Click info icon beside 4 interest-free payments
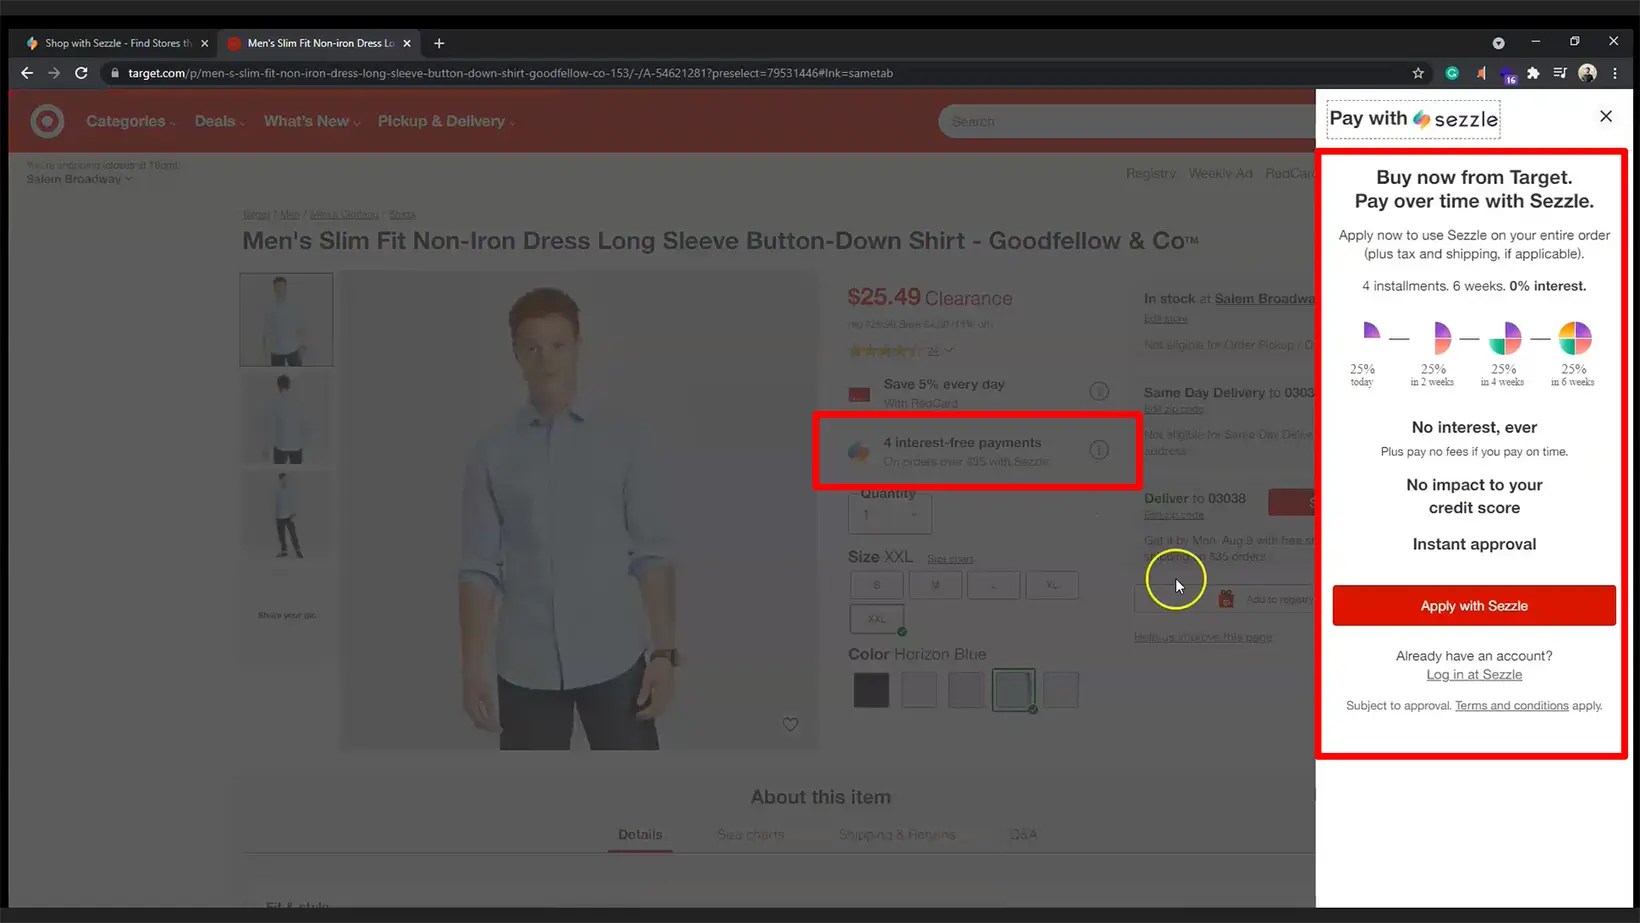Screen dimensions: 1640x923 pyautogui.click(x=1099, y=450)
